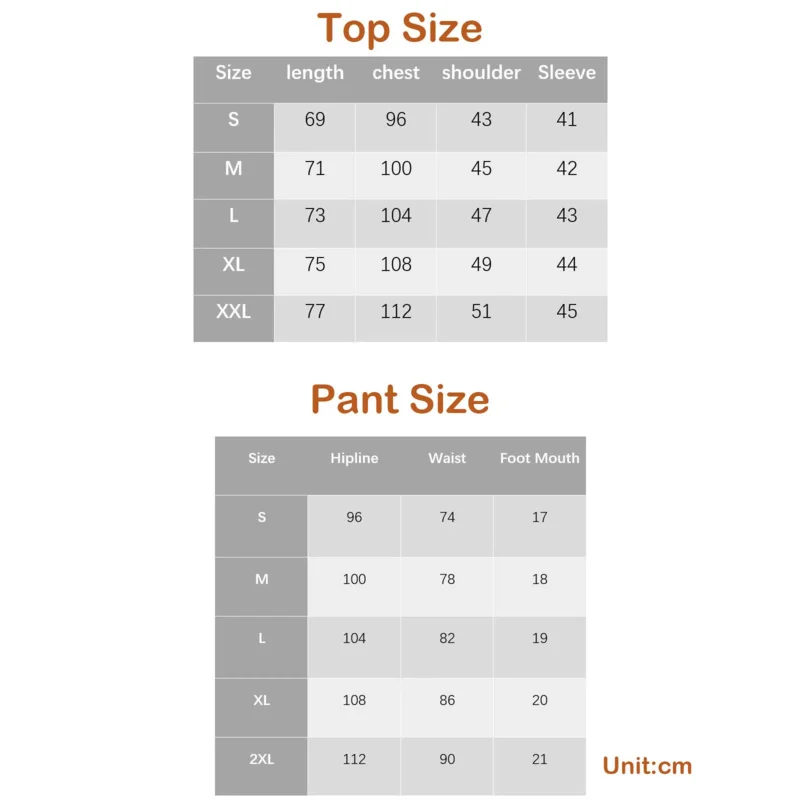Select the "length" column header in top table
The width and height of the screenshot is (800, 800).
(315, 73)
